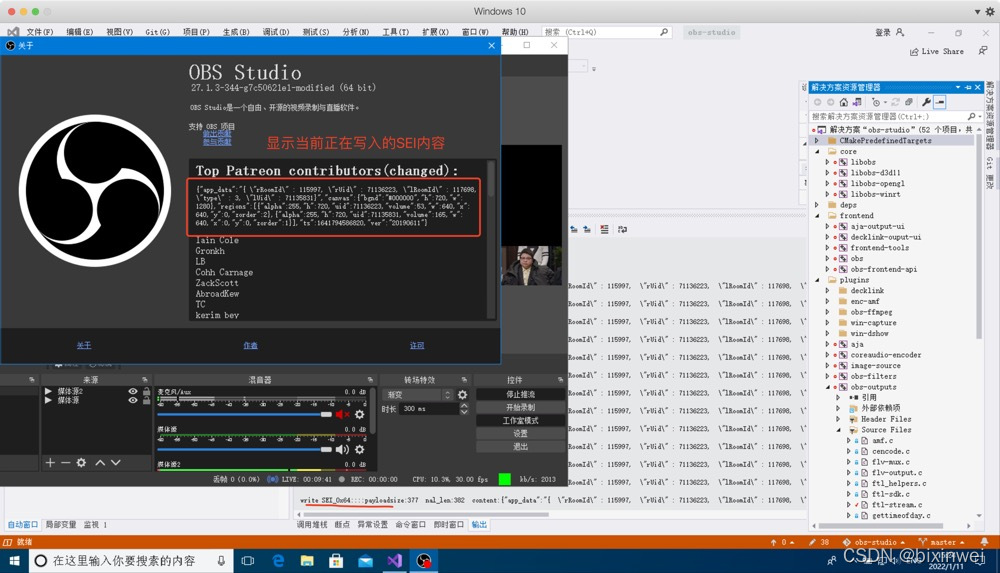Click the 设置 button in OBS controls
Image resolution: width=1000 pixels, height=573 pixels.
(520, 433)
